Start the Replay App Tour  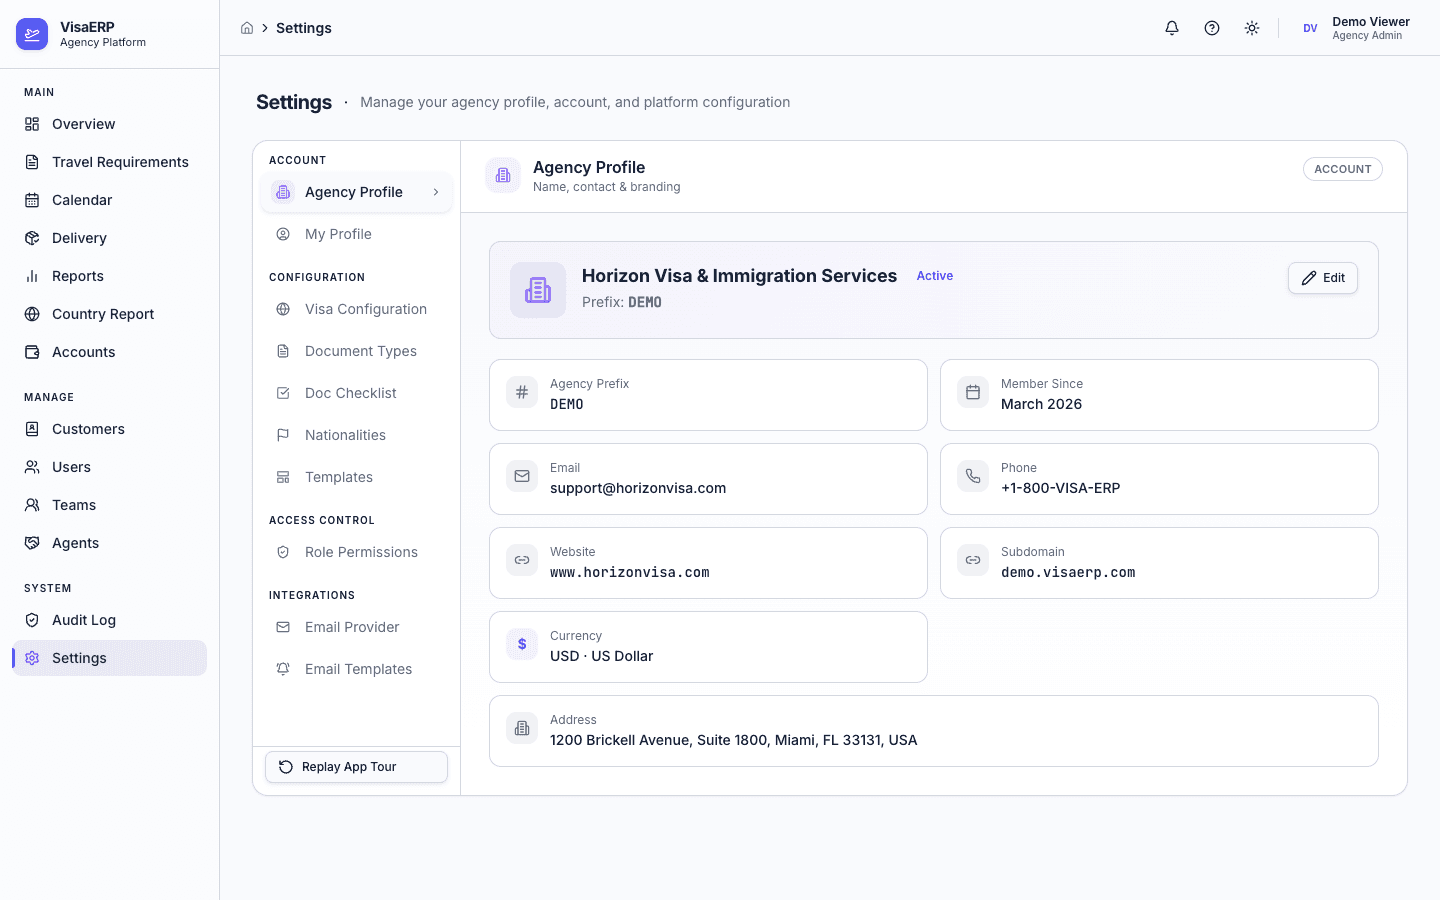(x=356, y=767)
